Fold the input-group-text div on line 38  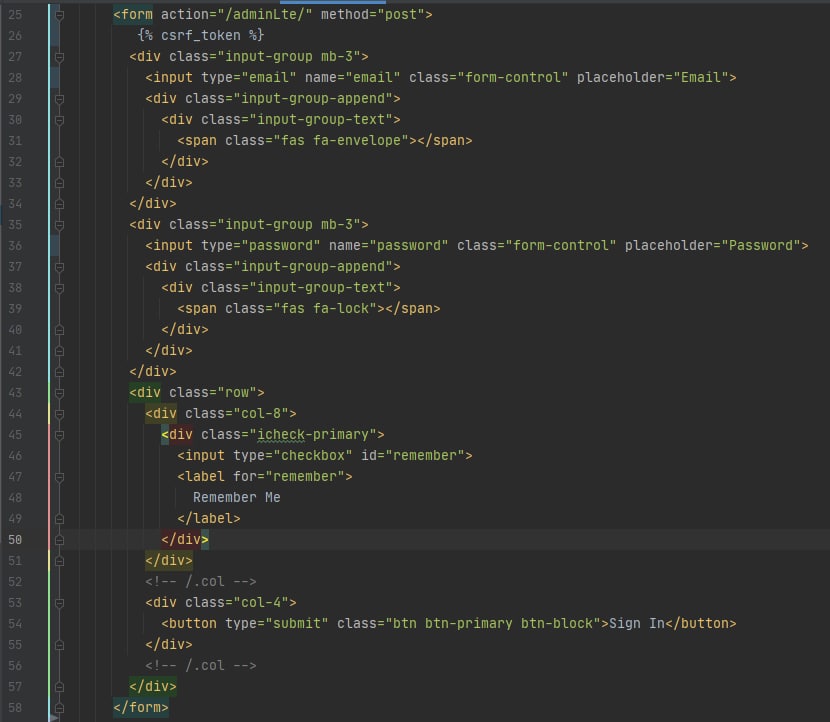click(x=59, y=288)
